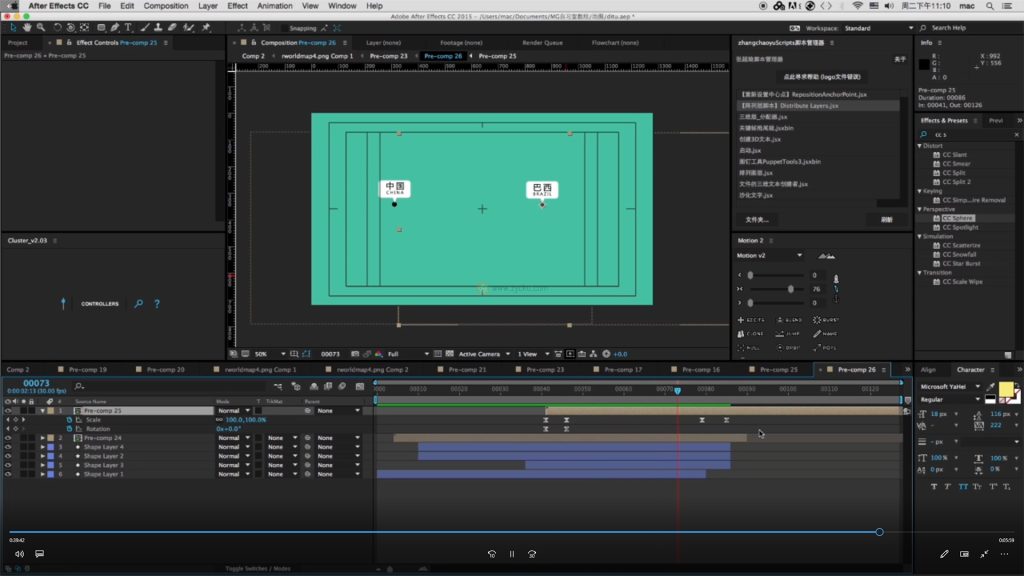
Task: Open the Animation menu
Action: point(275,6)
